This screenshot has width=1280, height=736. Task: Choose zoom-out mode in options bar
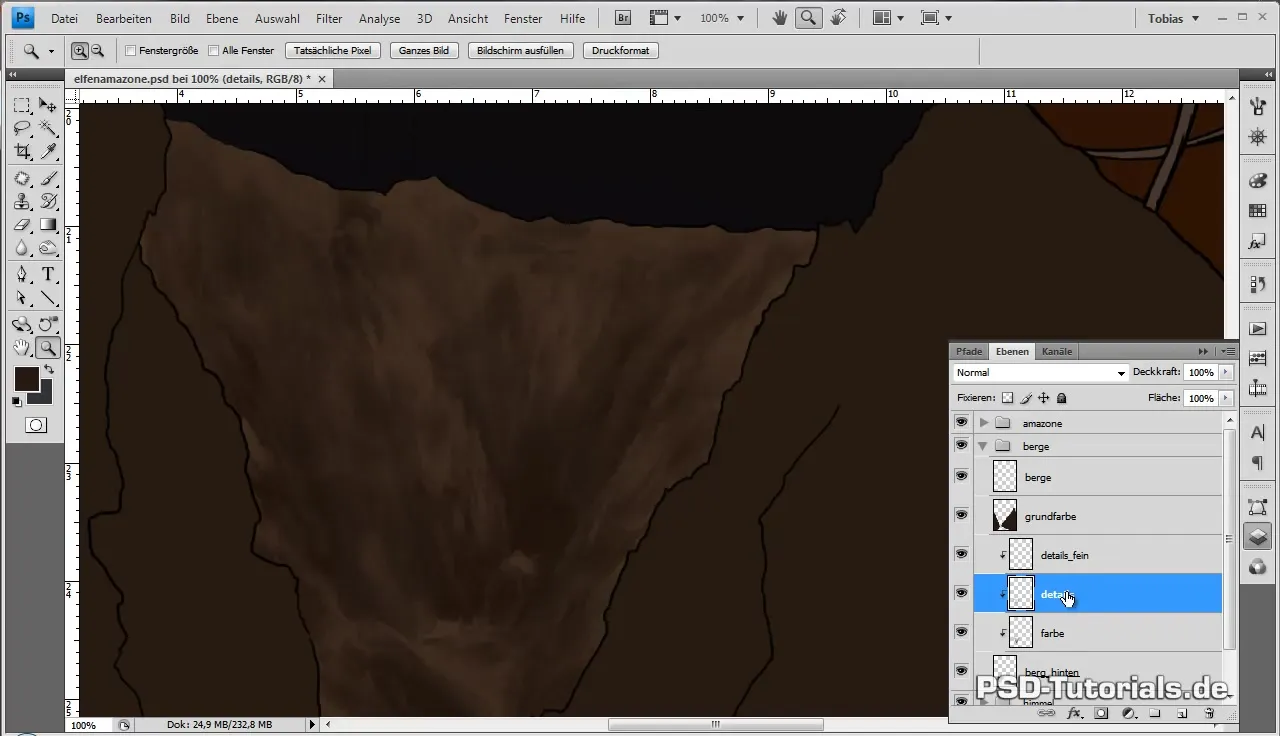coord(97,50)
